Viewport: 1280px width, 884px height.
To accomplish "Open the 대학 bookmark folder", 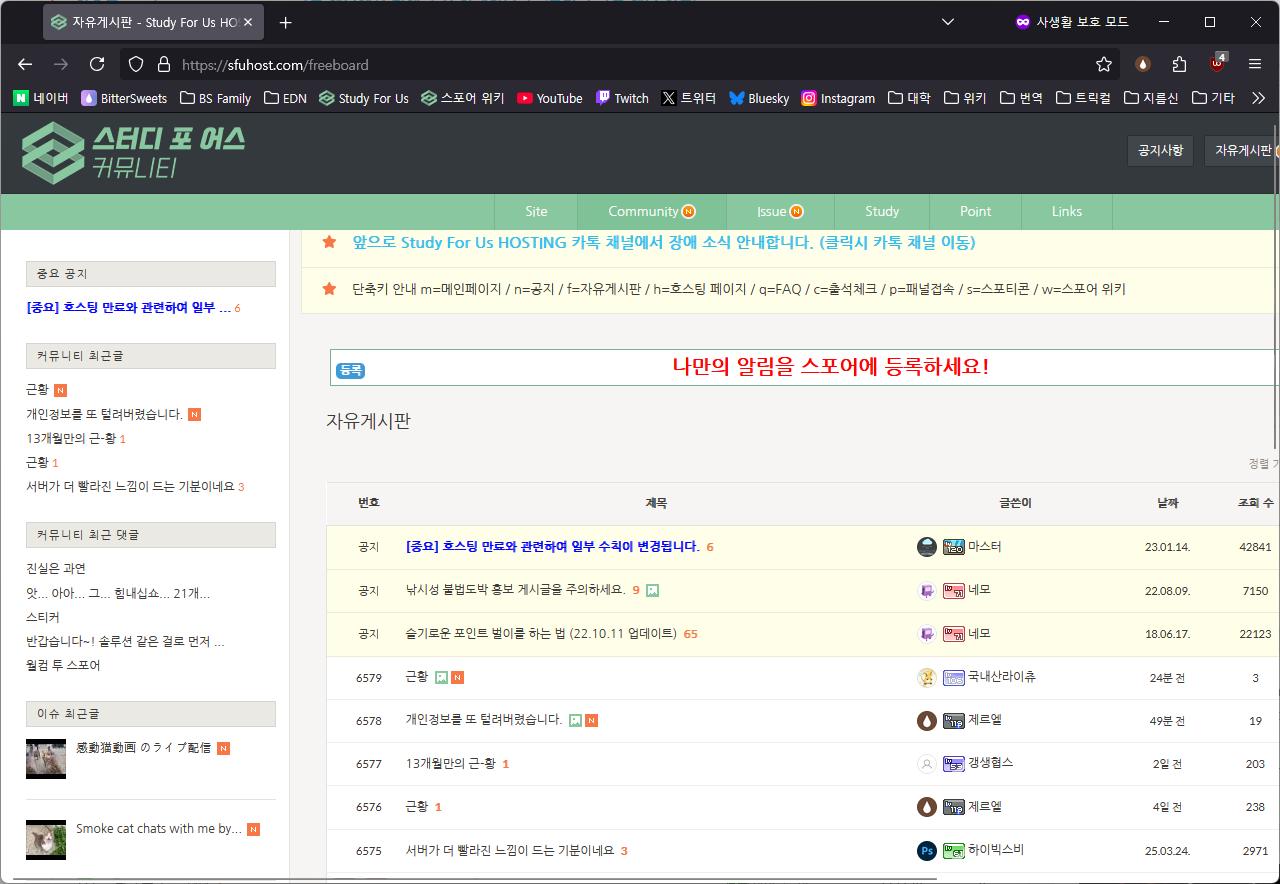I will coord(909,98).
